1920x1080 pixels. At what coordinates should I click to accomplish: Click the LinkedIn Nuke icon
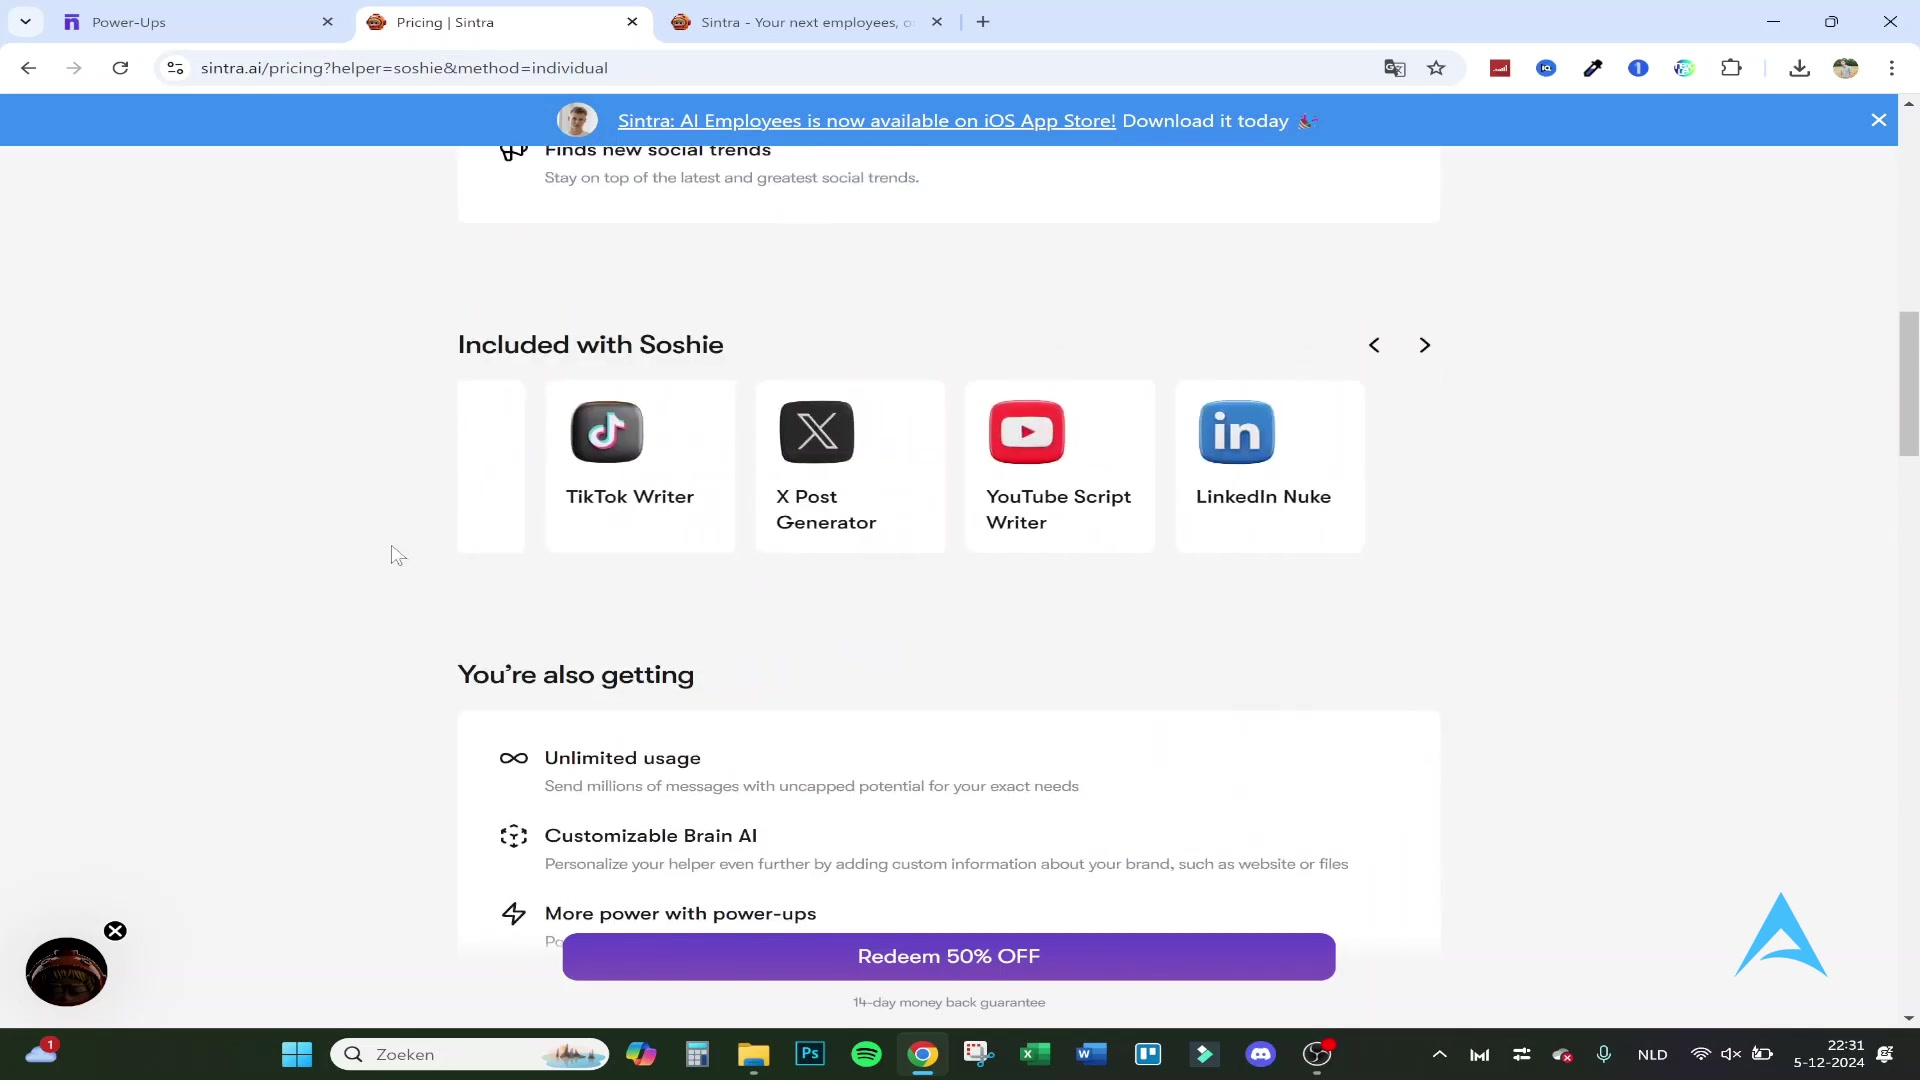(1237, 432)
